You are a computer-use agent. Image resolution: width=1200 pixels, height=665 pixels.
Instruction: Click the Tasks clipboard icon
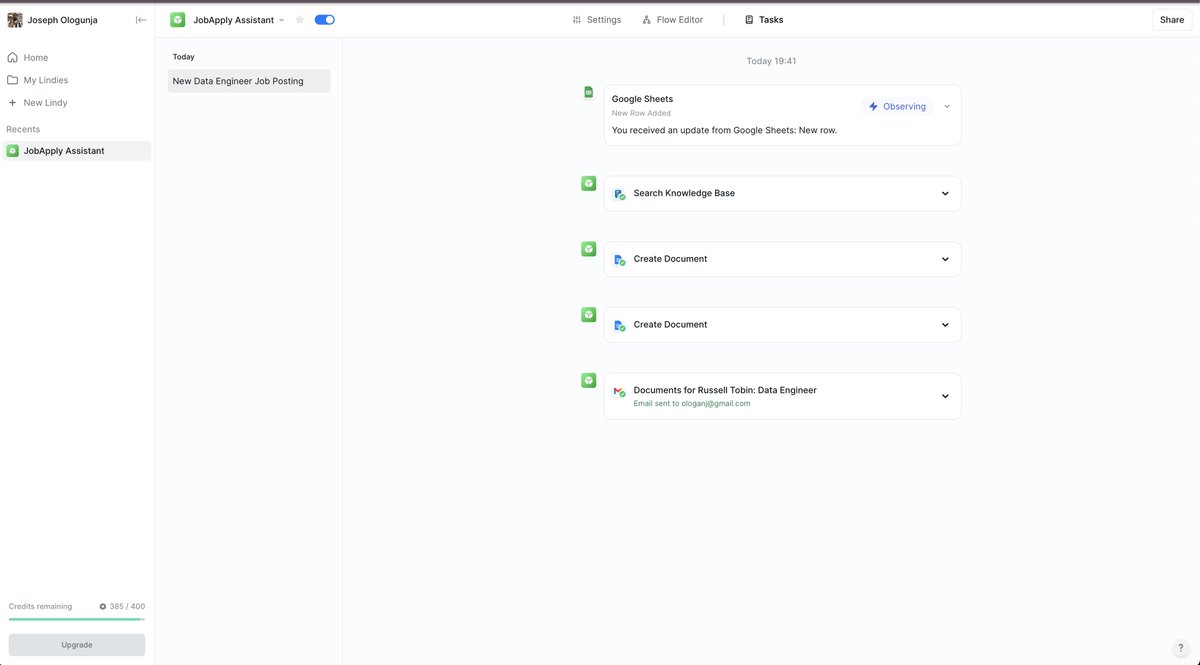pyautogui.click(x=749, y=20)
